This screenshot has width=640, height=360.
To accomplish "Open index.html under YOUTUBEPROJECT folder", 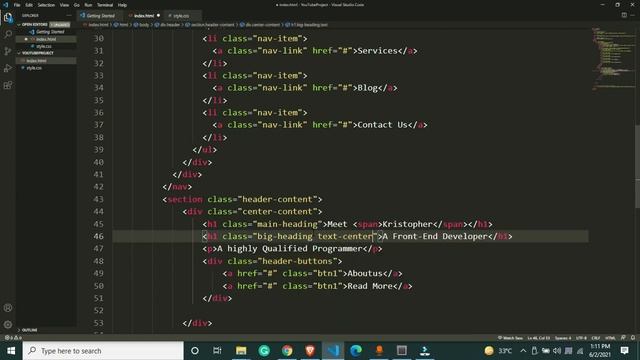I will [36, 60].
